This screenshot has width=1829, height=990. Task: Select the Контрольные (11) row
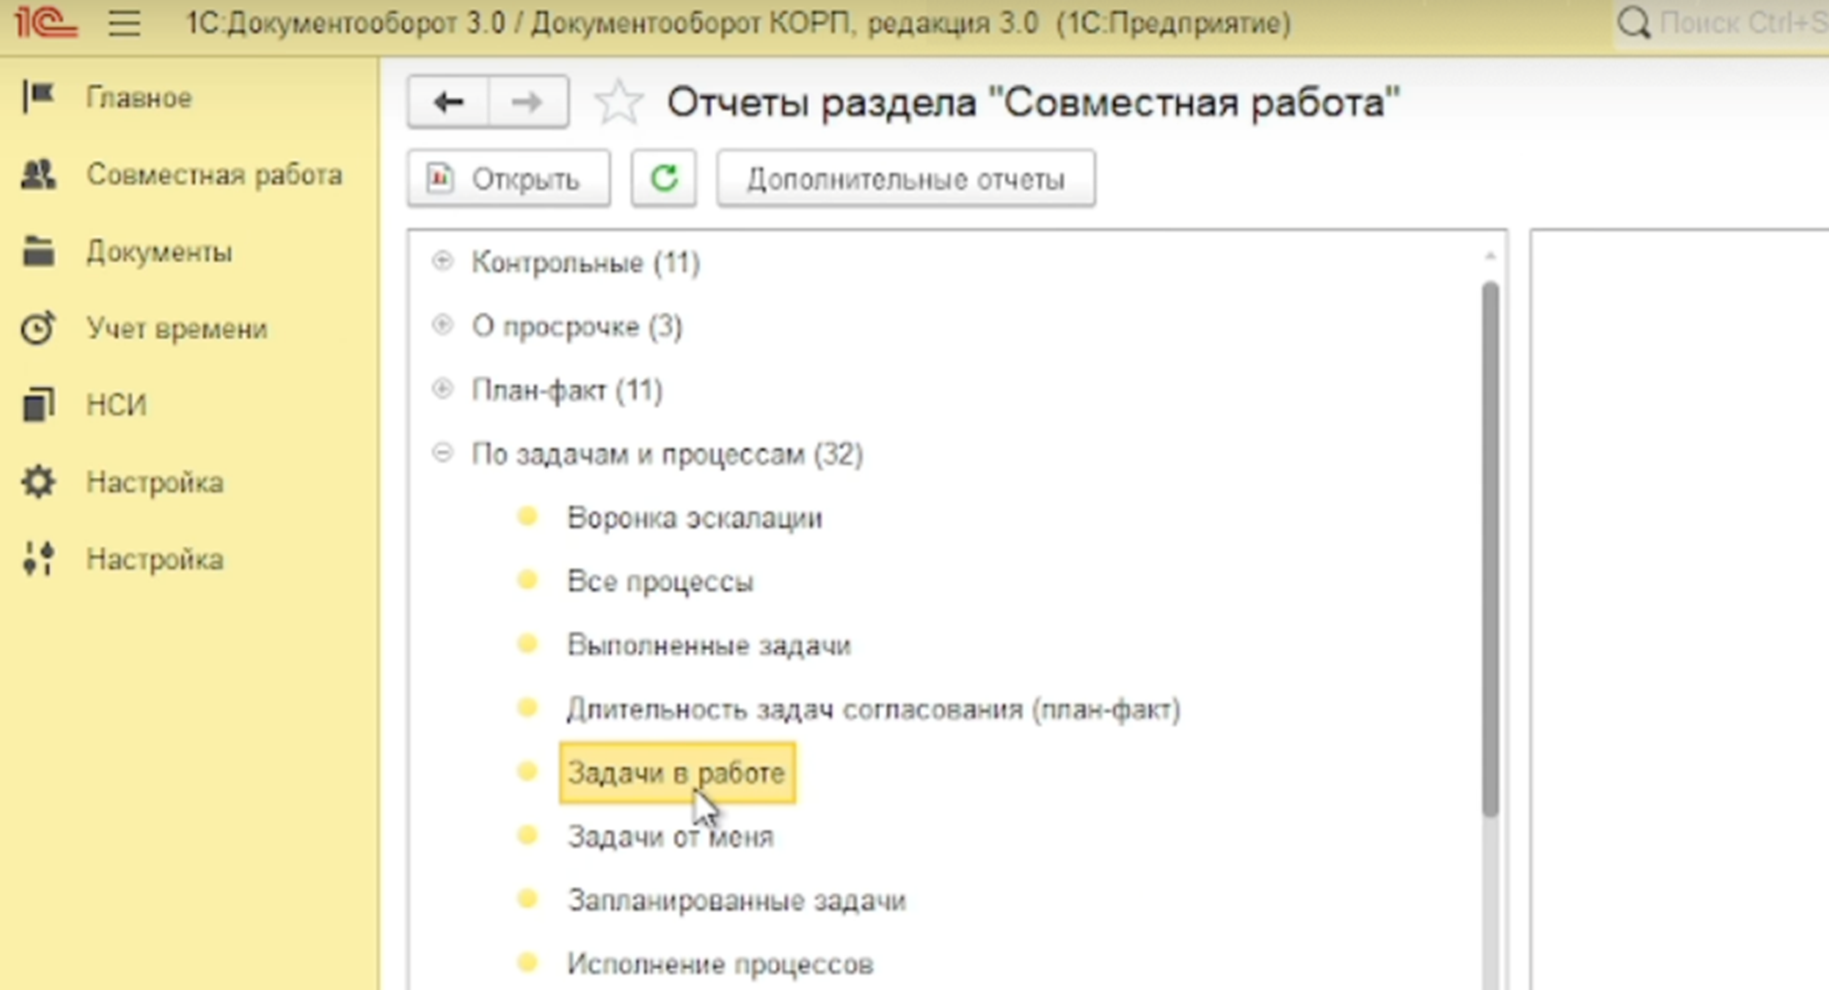pyautogui.click(x=586, y=262)
